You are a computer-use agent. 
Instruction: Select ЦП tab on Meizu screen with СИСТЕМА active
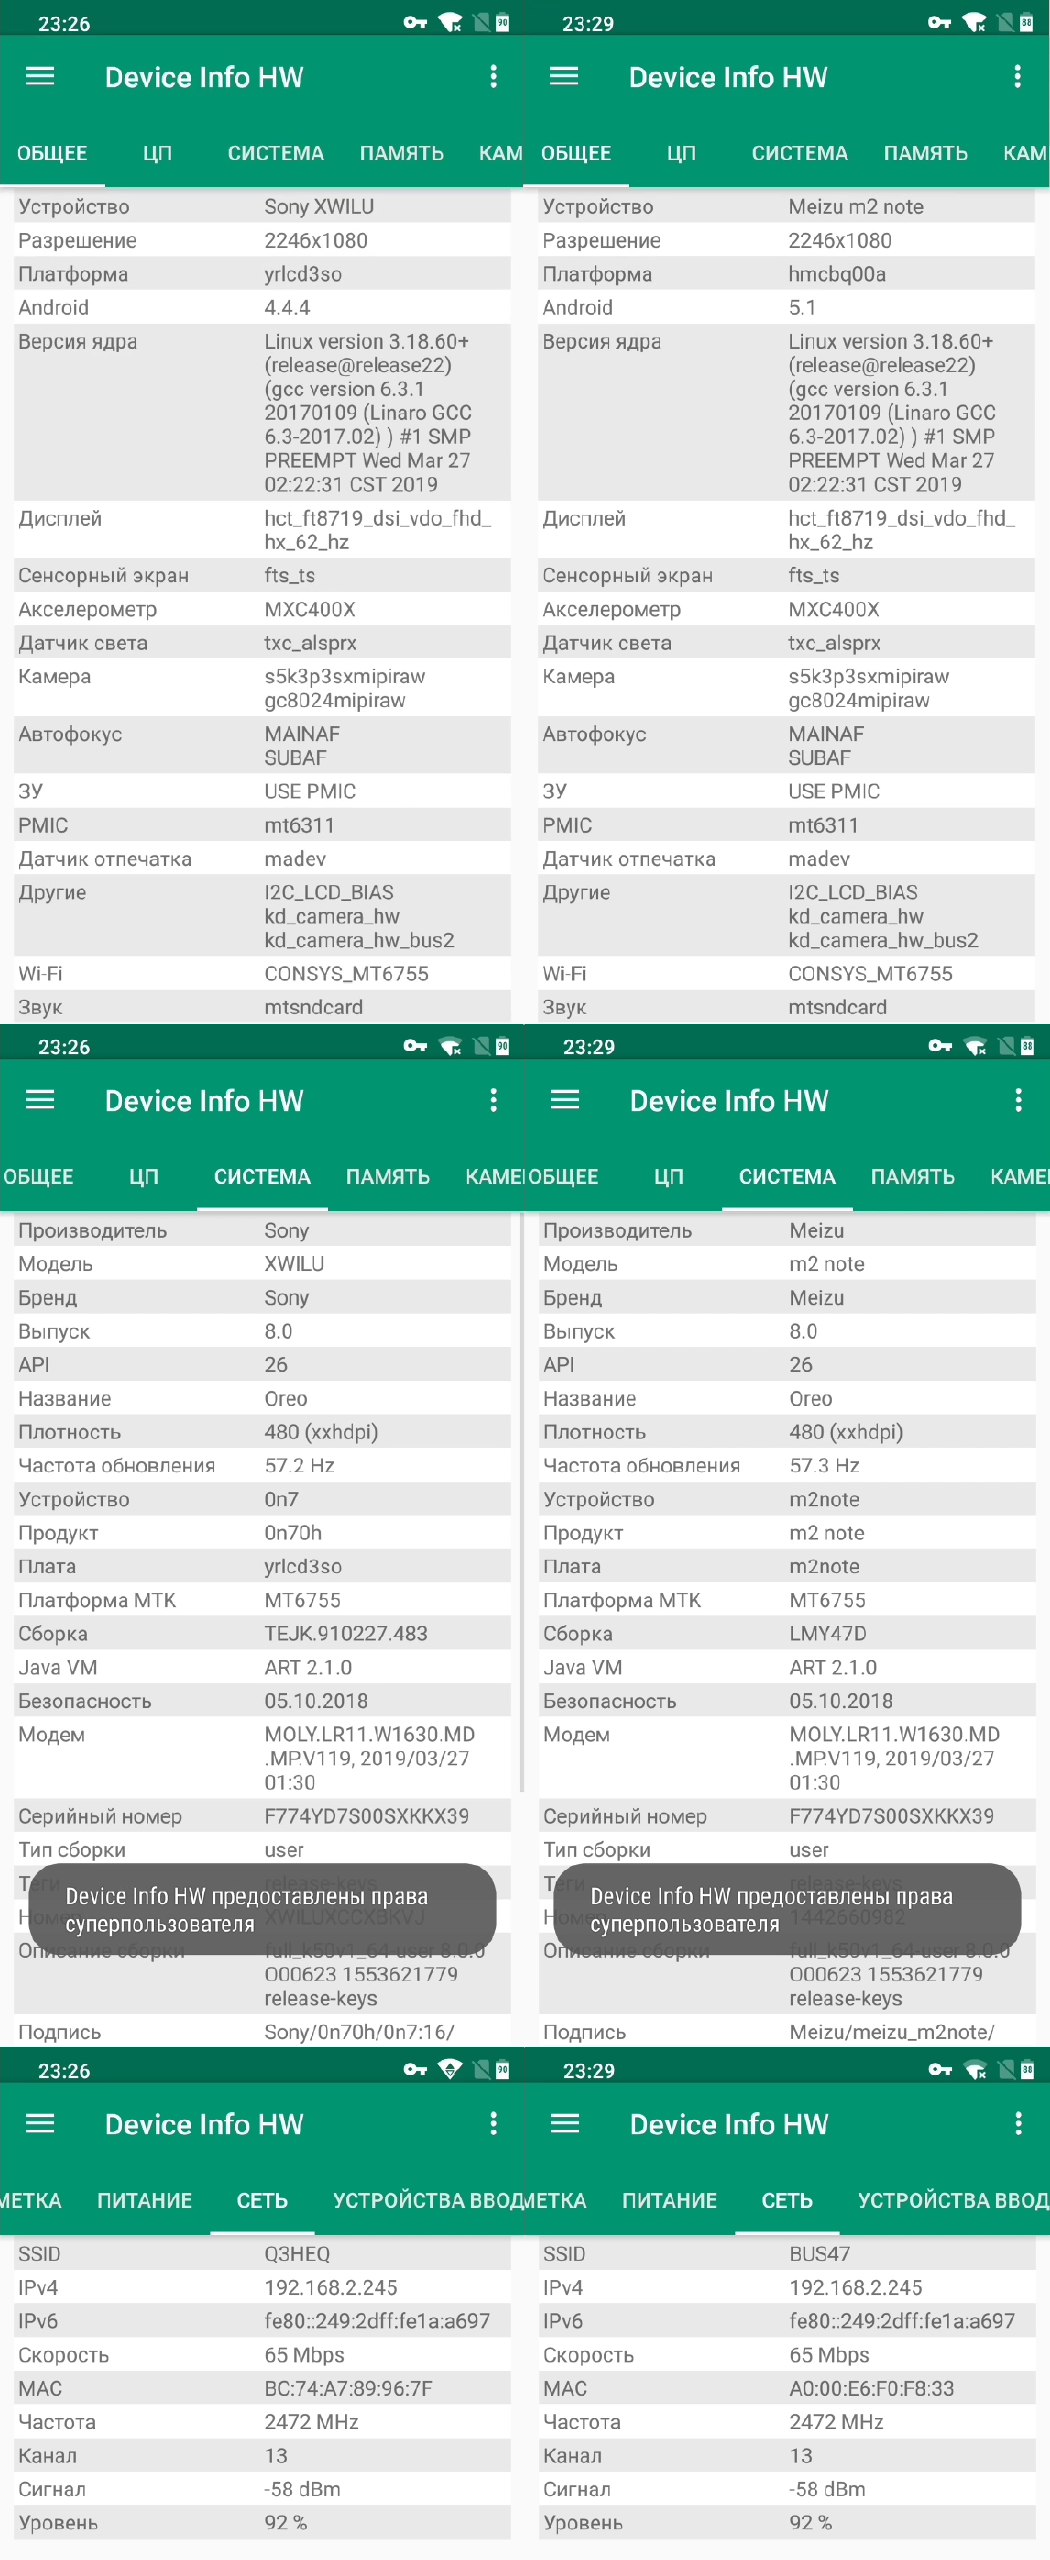(x=669, y=1176)
